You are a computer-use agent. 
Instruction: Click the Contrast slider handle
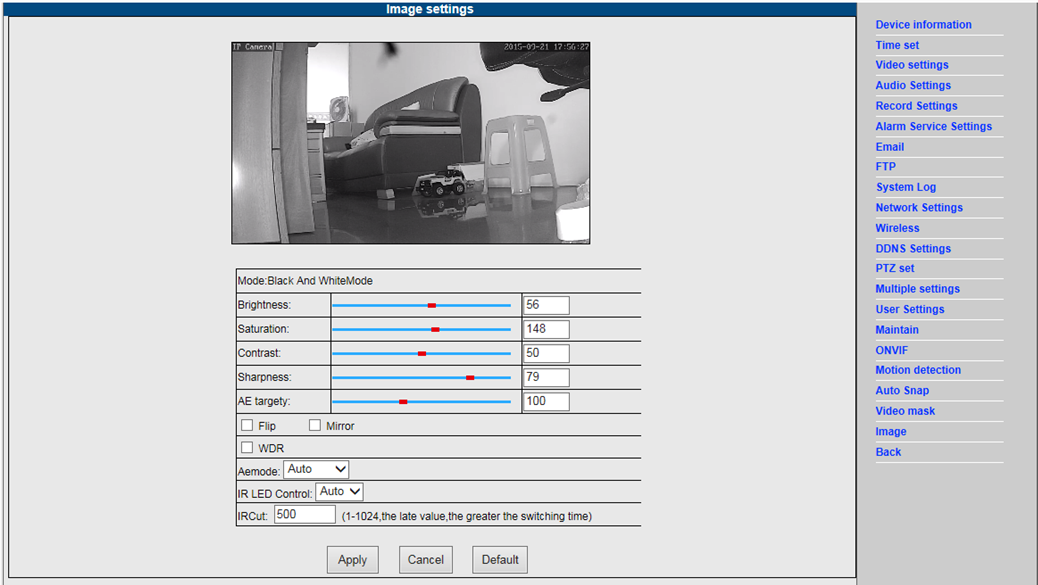point(422,353)
